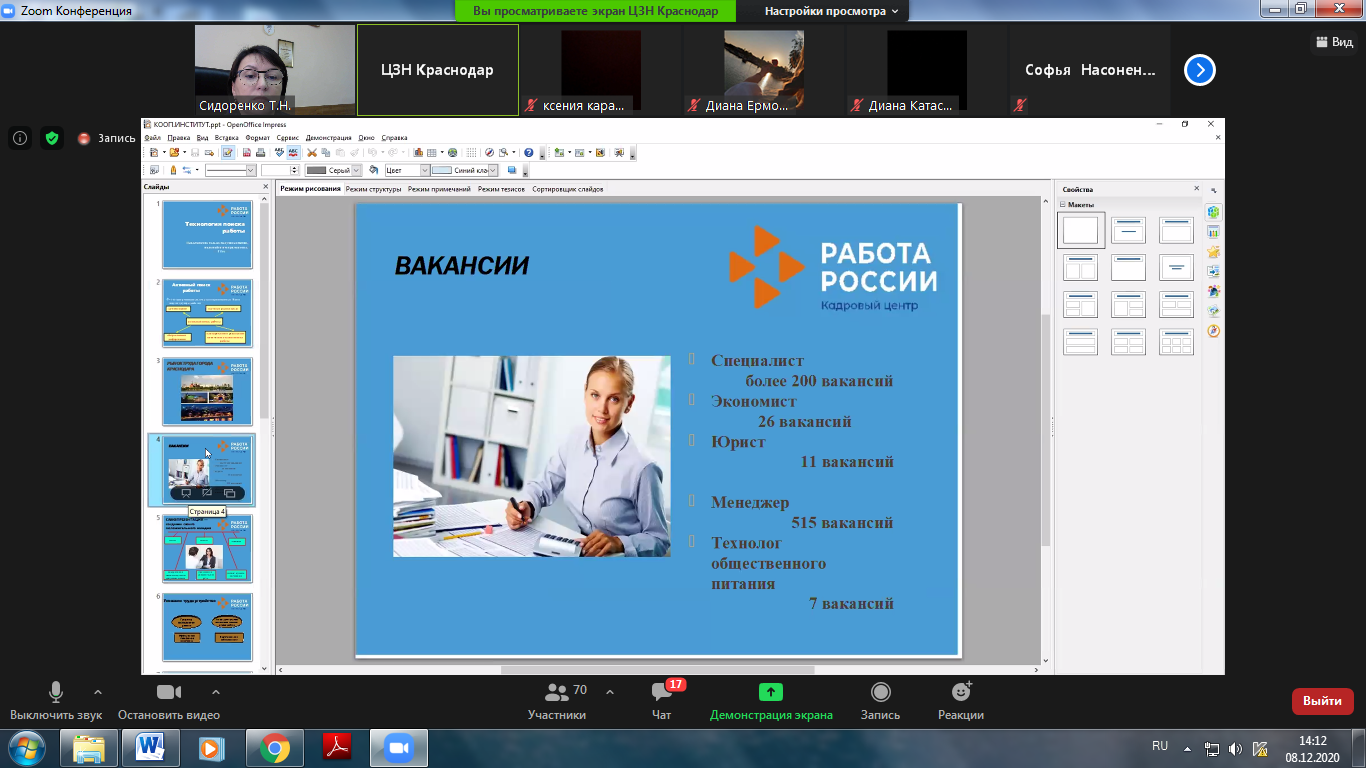This screenshot has height=768, width=1366.
Task: Select the centered text layout
Action: pyautogui.click(x=1176, y=267)
